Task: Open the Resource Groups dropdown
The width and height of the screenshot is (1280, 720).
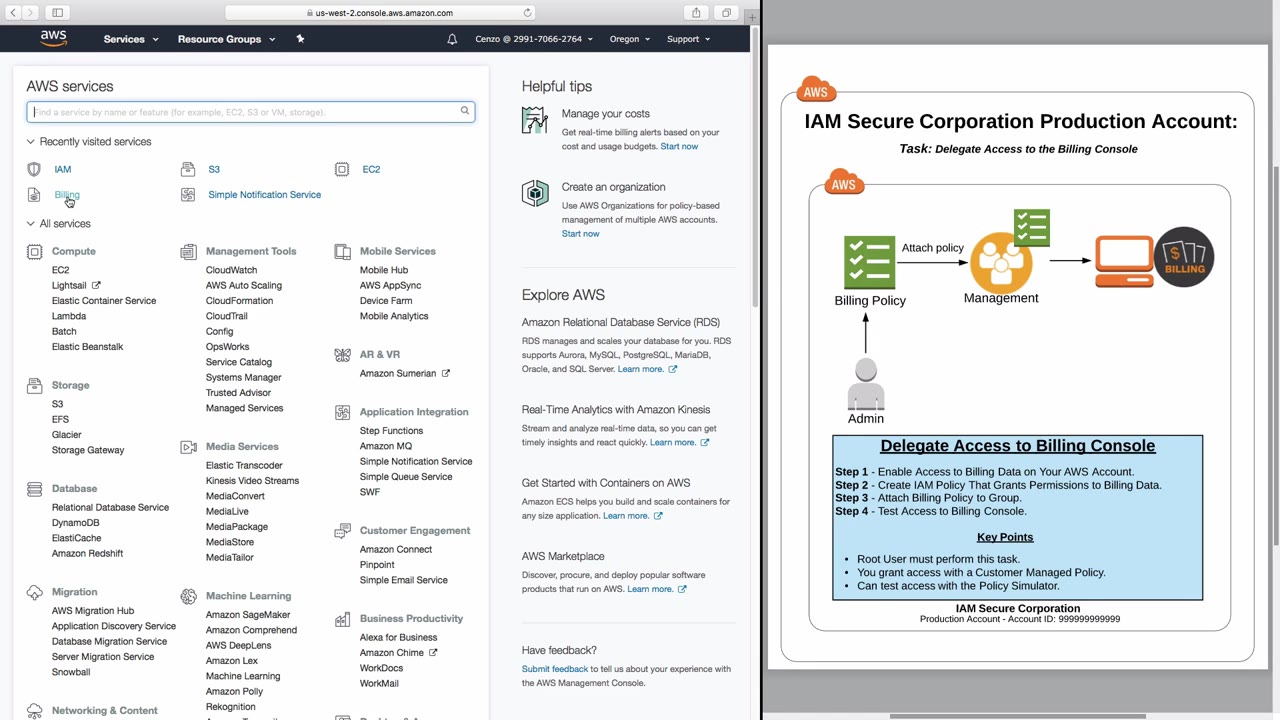Action: [x=226, y=39]
